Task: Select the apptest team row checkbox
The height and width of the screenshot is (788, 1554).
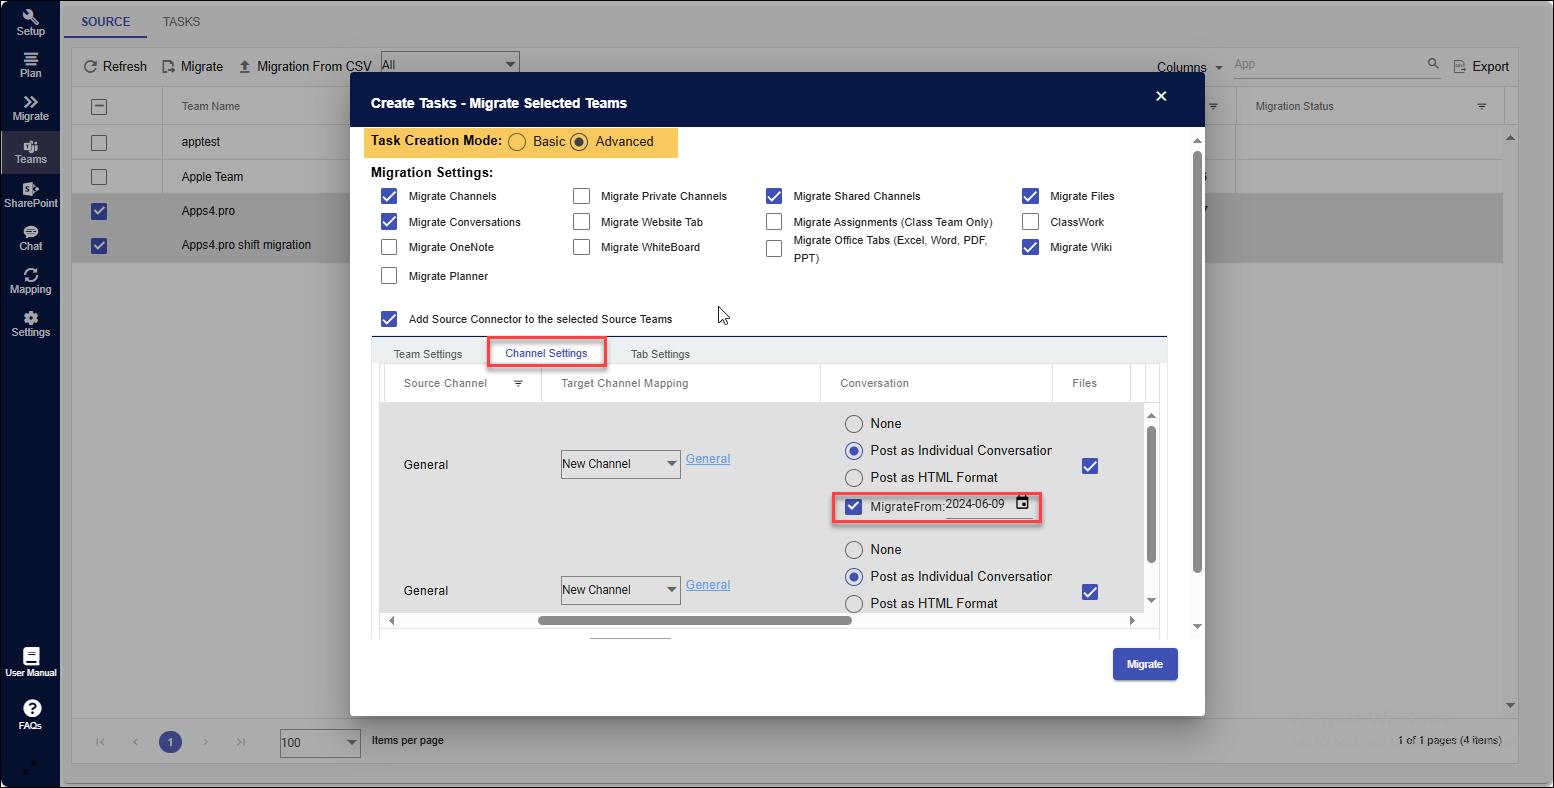Action: tap(99, 143)
